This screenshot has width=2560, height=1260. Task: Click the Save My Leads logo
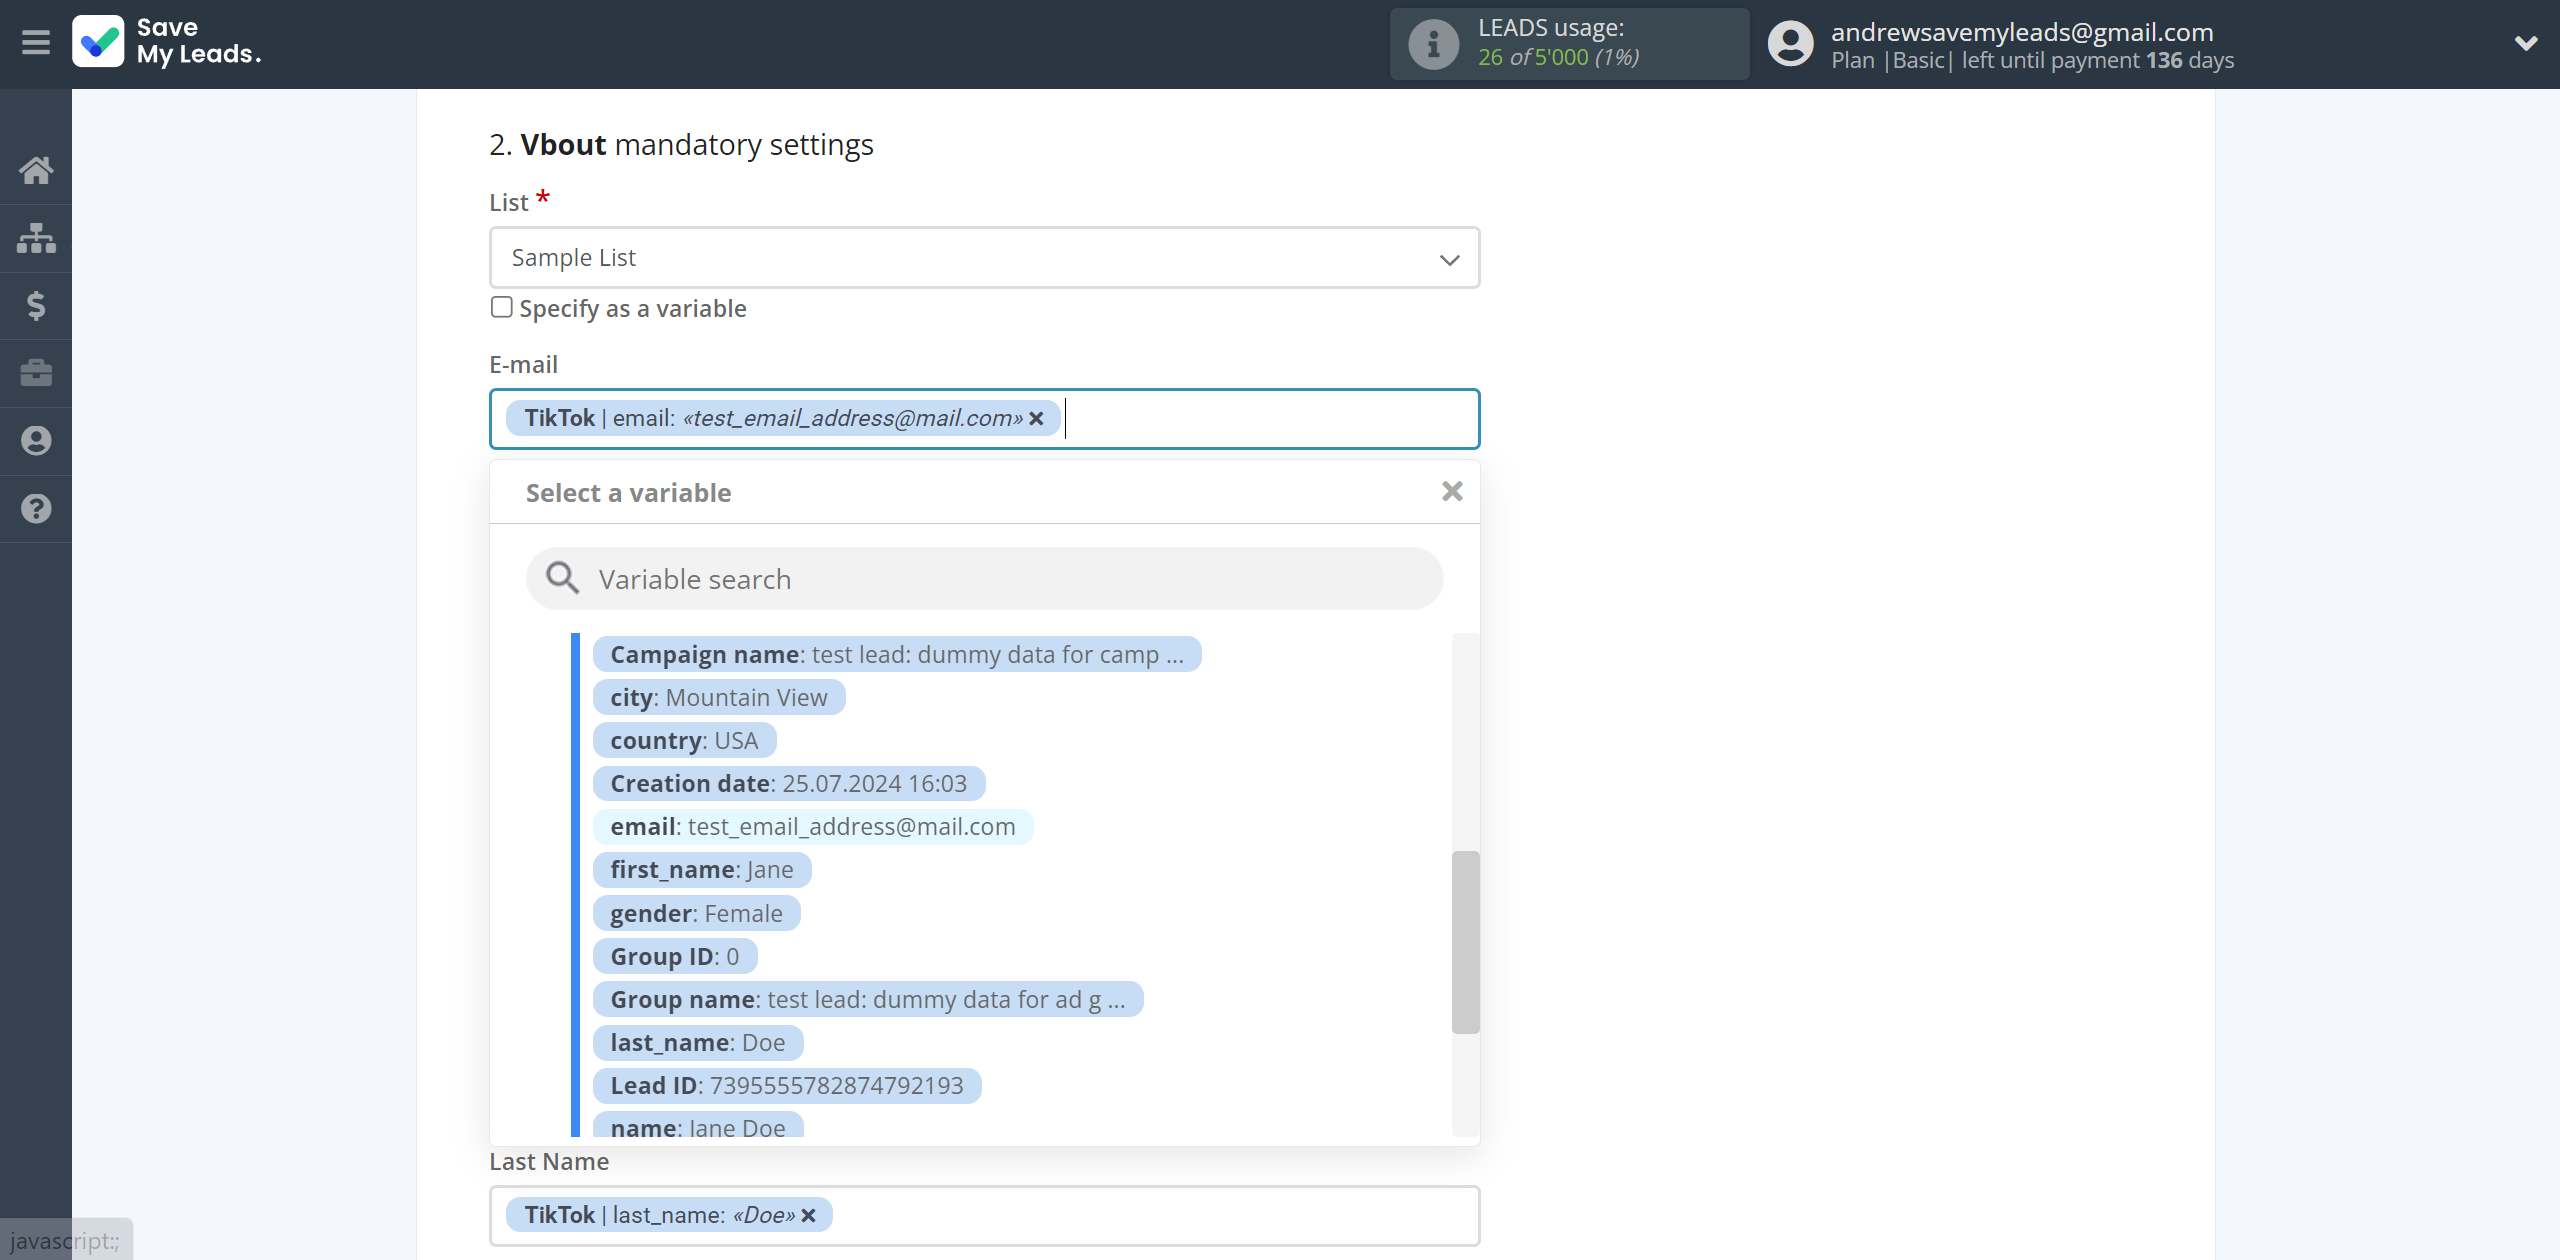167,42
